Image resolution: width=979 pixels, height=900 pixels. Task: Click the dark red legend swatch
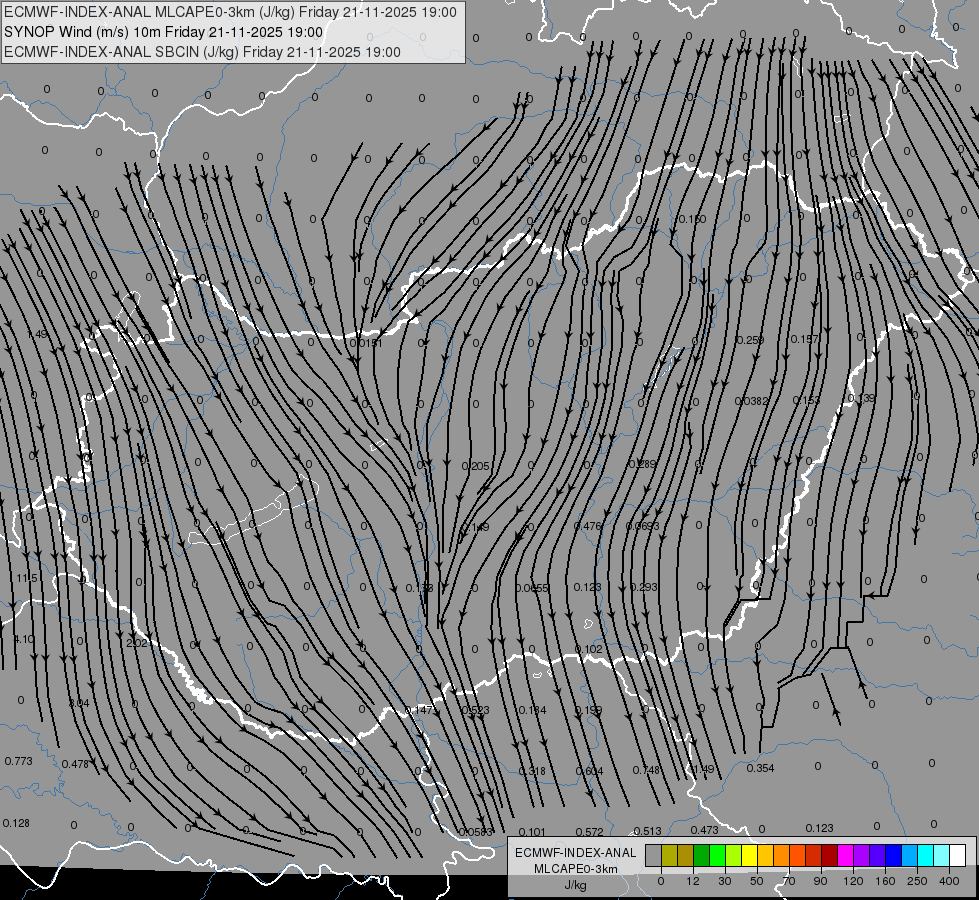click(x=830, y=855)
